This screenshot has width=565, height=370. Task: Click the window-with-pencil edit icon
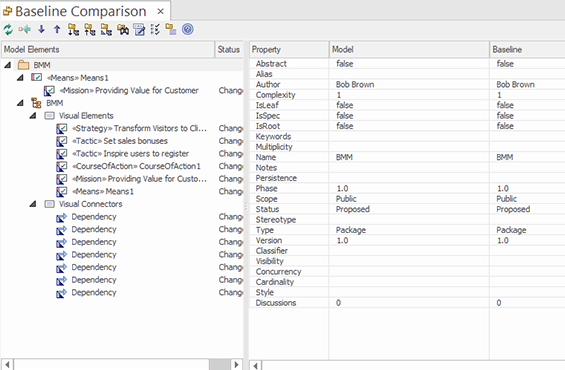(x=139, y=30)
